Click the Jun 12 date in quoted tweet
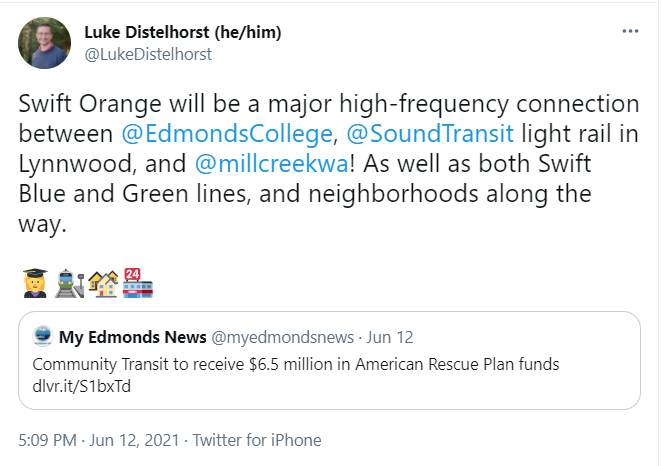Screen dimensions: 661x466 pos(390,337)
